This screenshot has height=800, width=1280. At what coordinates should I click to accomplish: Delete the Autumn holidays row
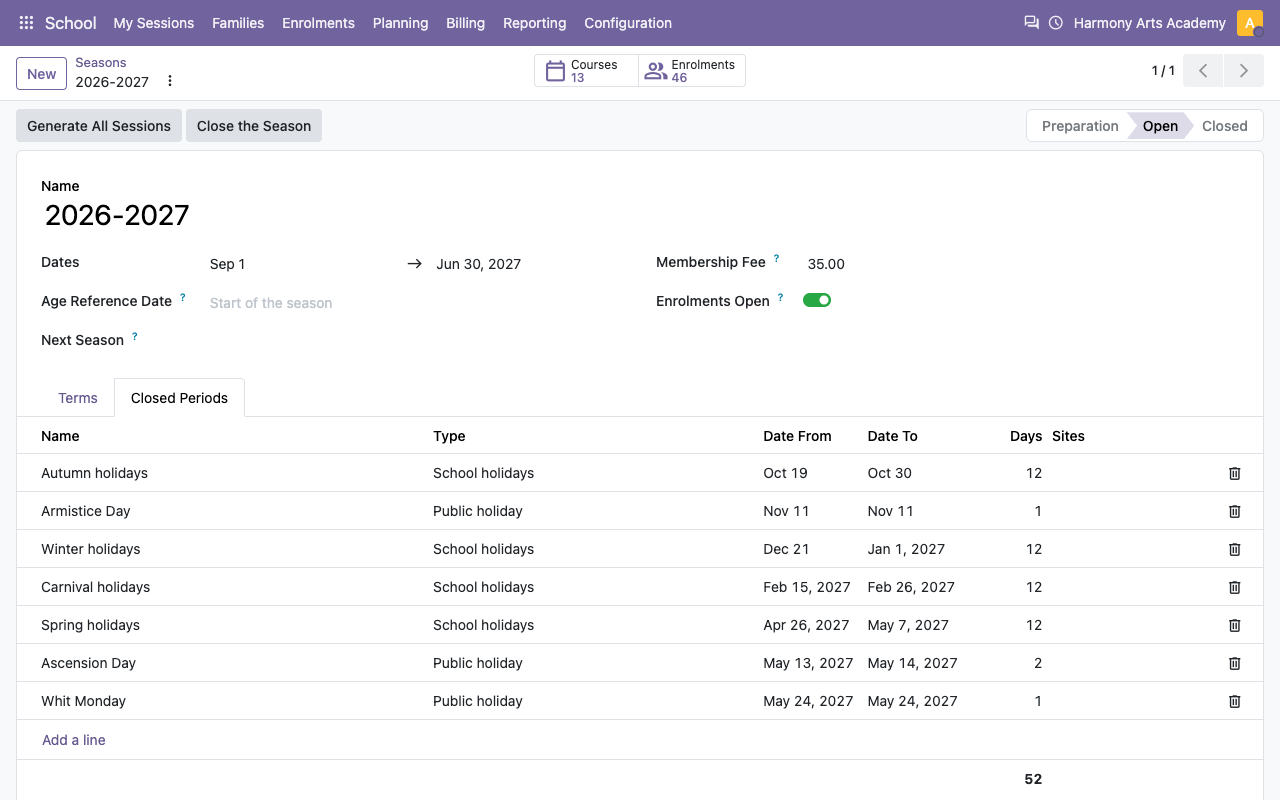point(1235,473)
